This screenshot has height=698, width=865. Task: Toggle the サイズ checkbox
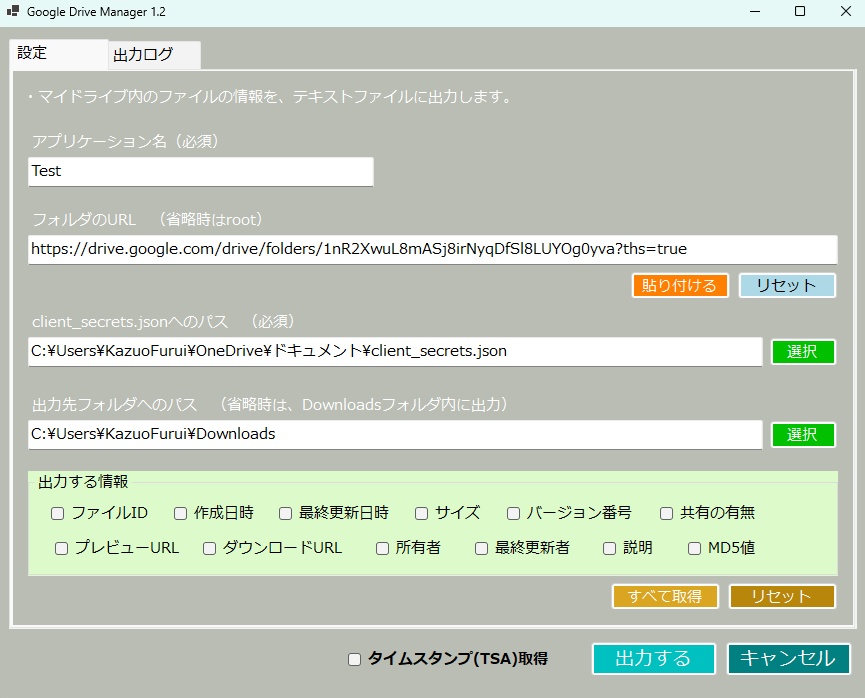(421, 514)
